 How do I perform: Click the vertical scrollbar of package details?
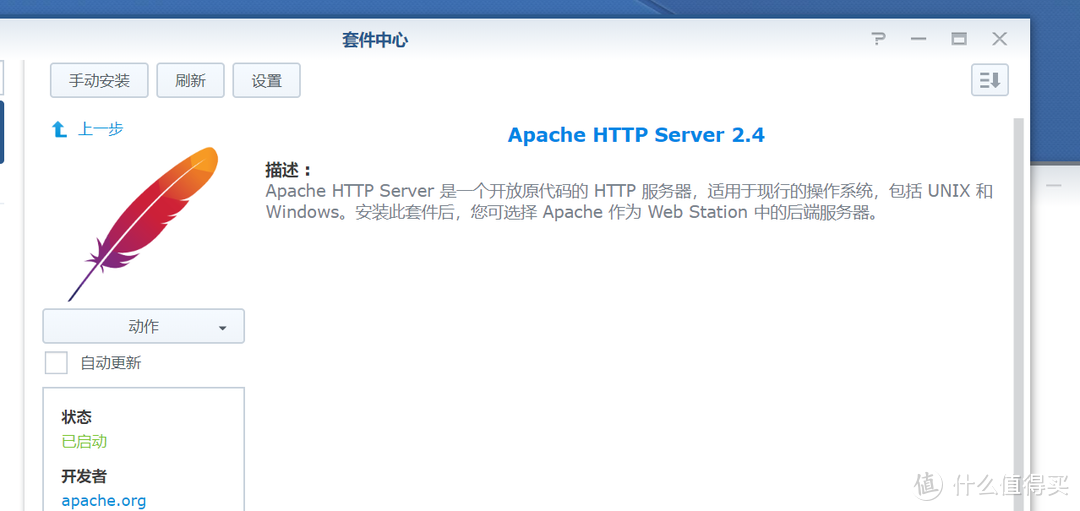(1019, 314)
